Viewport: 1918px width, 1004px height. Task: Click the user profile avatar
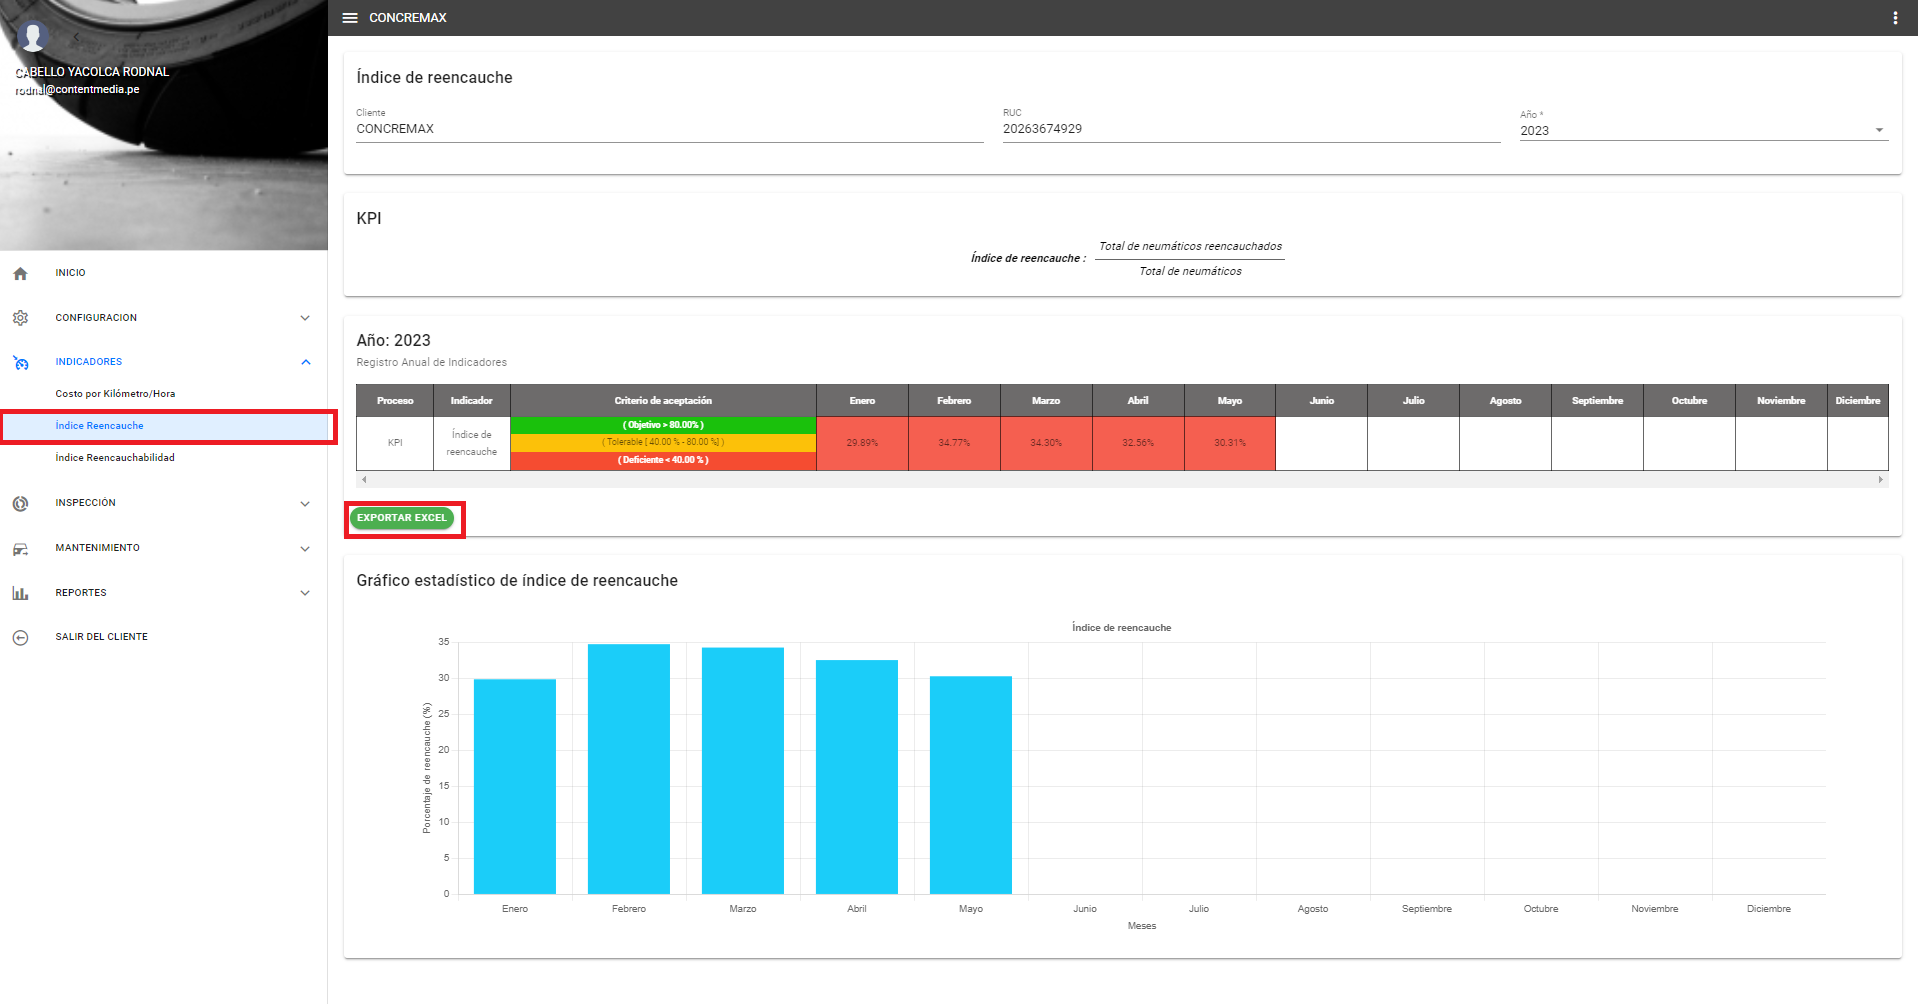point(33,36)
